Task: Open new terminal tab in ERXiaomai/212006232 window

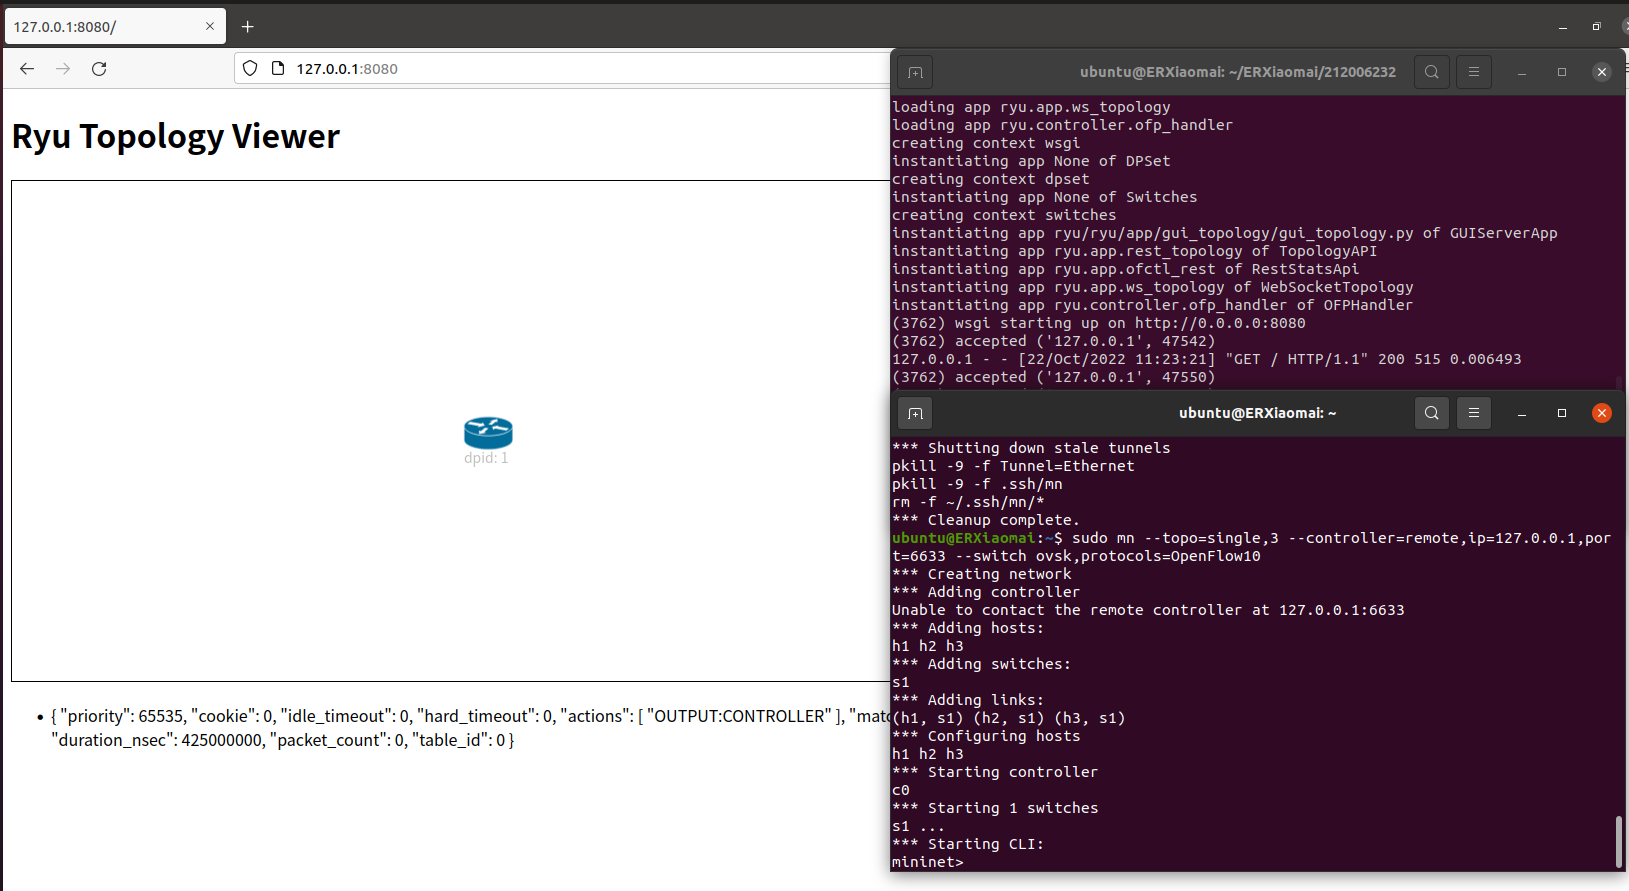Action: [915, 72]
